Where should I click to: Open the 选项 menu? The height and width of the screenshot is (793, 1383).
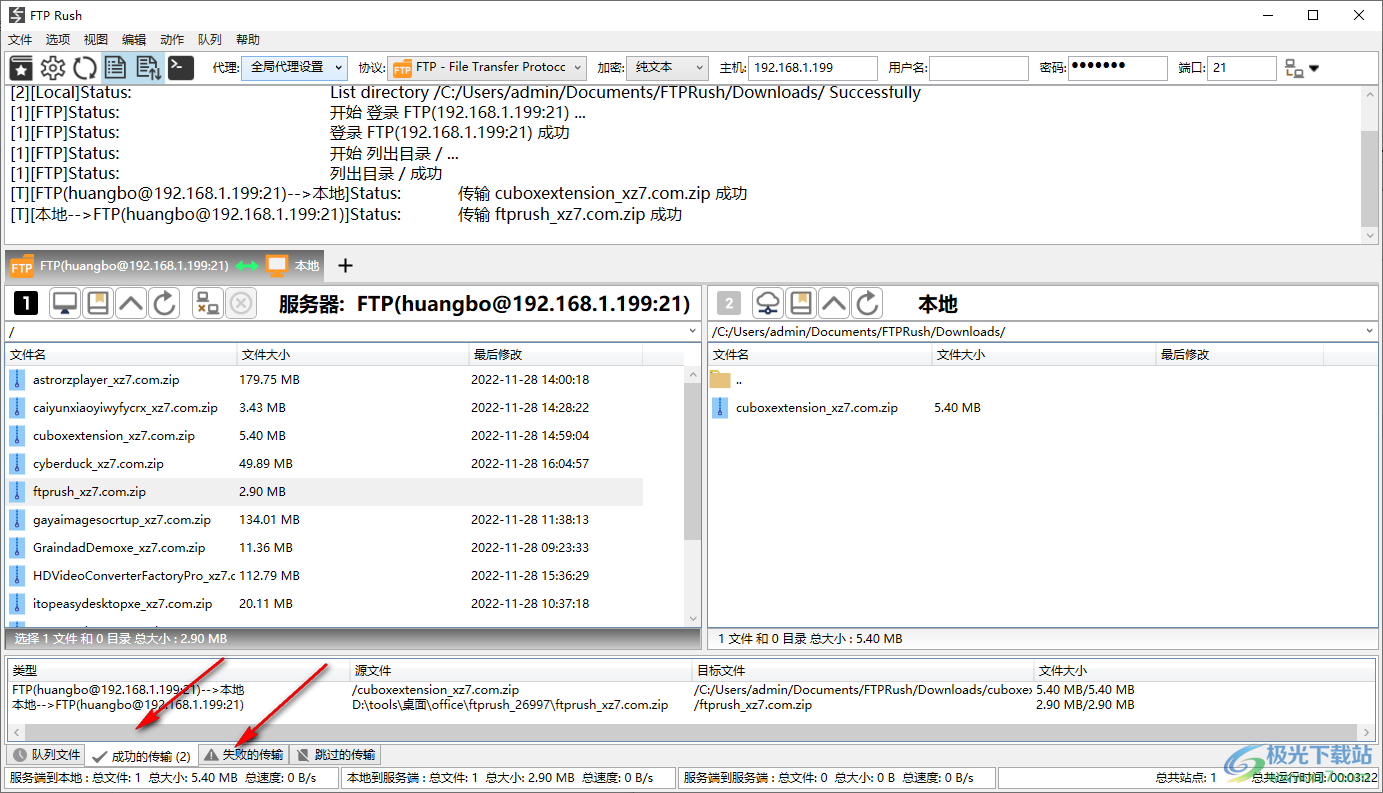(58, 40)
